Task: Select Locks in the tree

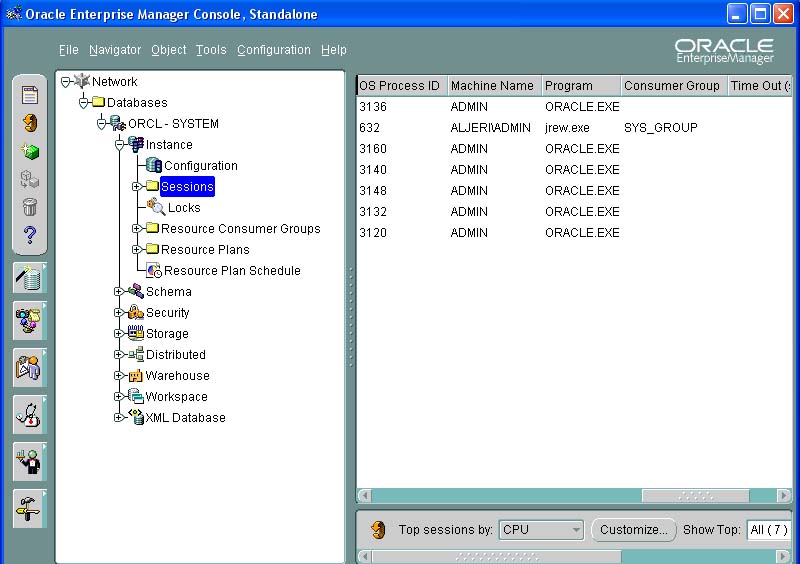Action: [x=184, y=208]
